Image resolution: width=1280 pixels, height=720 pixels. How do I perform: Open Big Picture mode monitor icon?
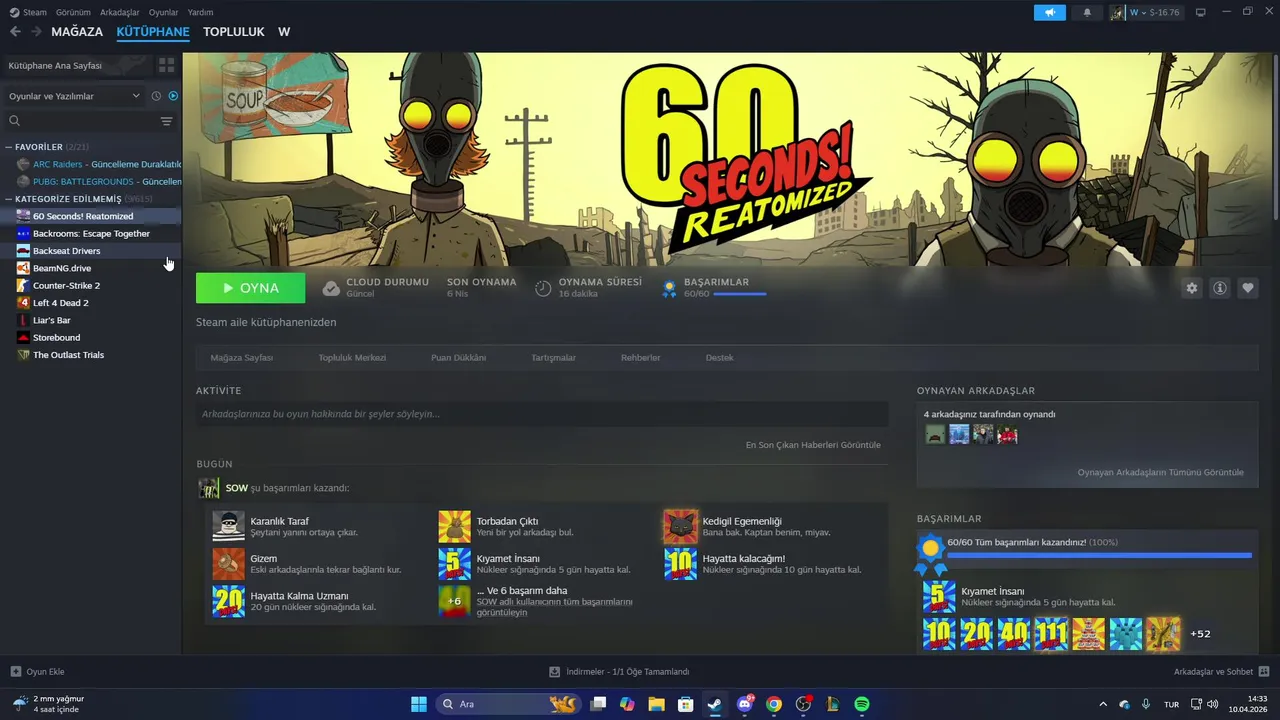click(1201, 12)
